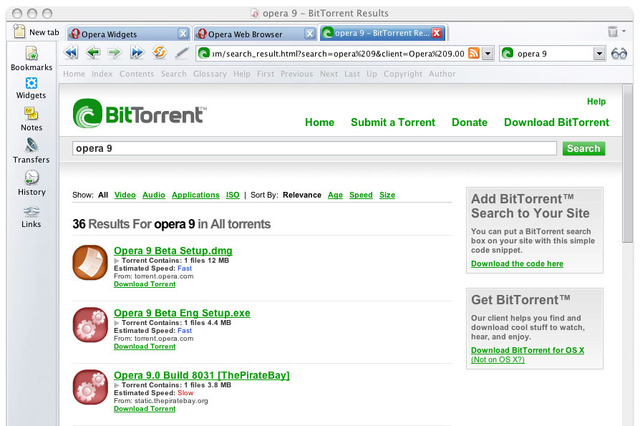Viewport: 640px width, 426px height.
Task: Open the Links panel
Action: (x=31, y=216)
